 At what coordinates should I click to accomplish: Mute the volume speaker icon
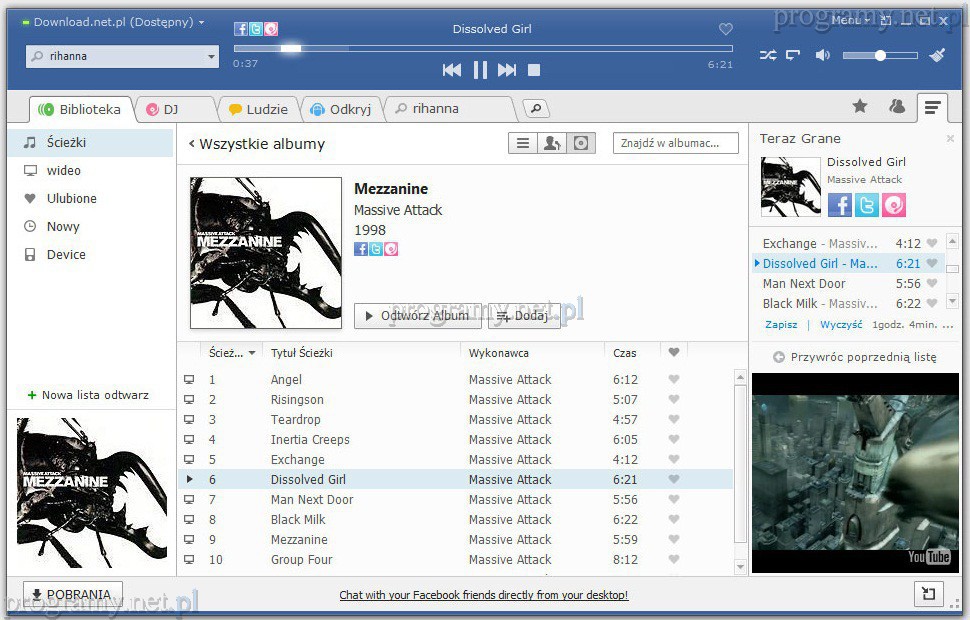tap(822, 56)
